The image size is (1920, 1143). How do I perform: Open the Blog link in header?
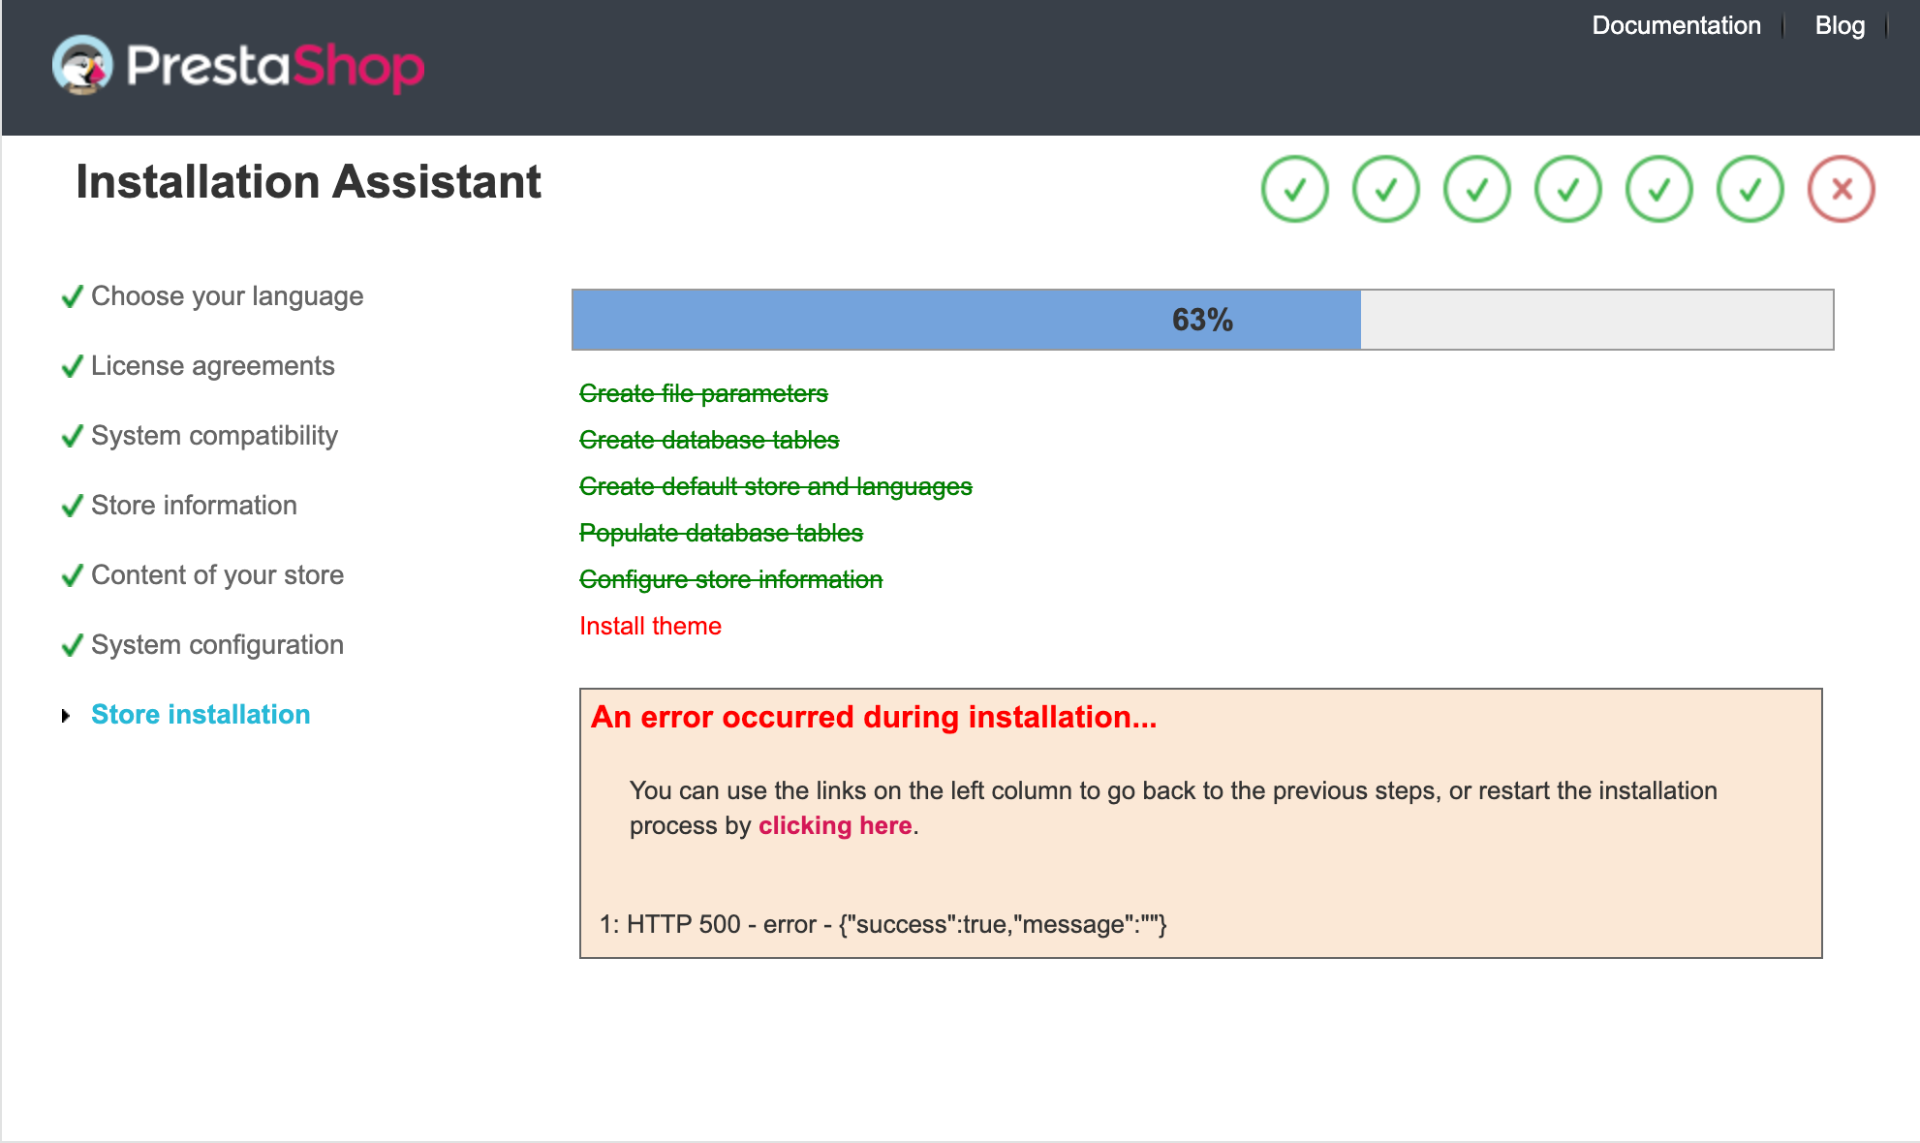click(1840, 25)
